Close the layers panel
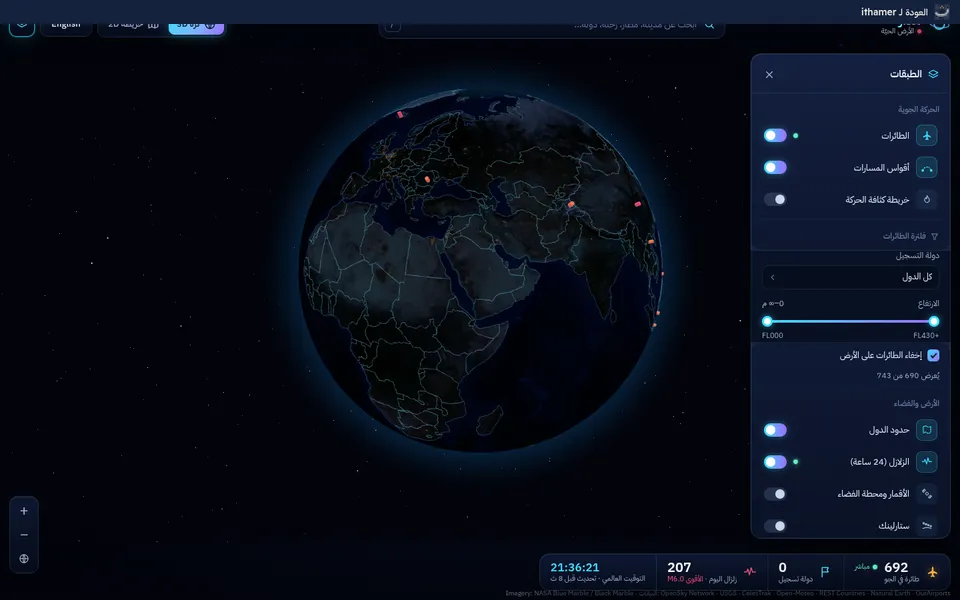The image size is (960, 600). [769, 75]
